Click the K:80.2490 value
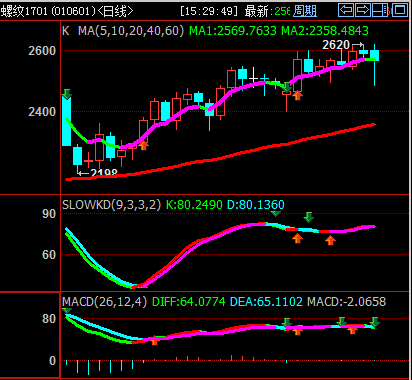Viewport: 412px width, 380px height. [x=194, y=204]
